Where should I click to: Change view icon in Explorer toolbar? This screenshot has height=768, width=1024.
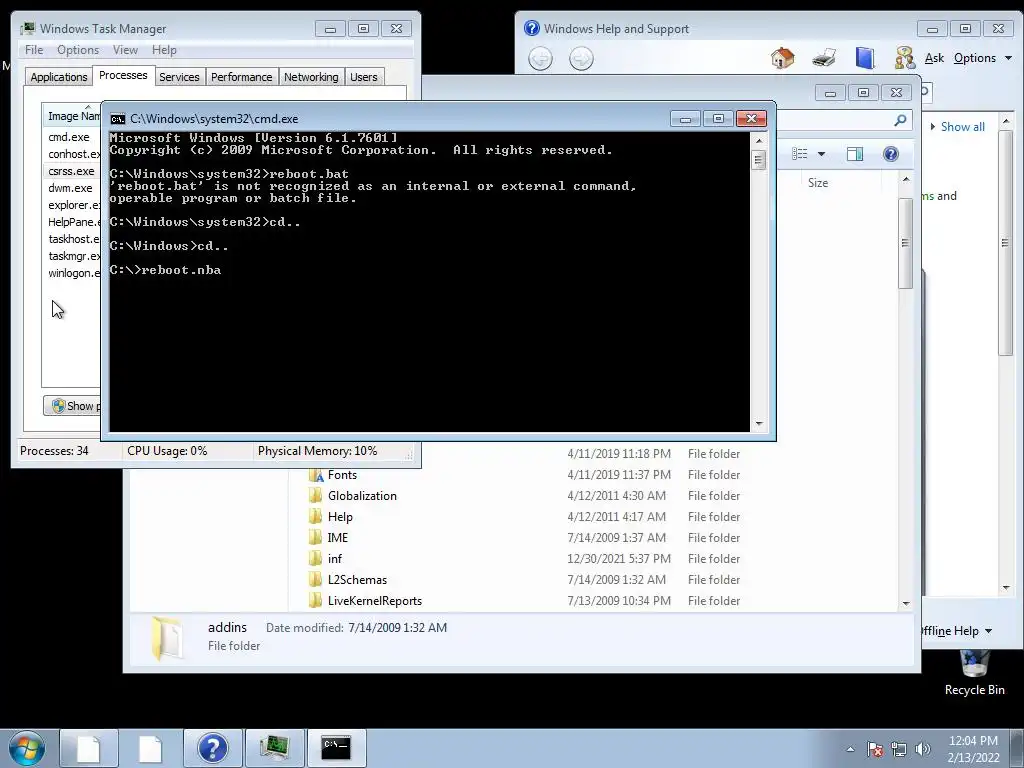[799, 154]
